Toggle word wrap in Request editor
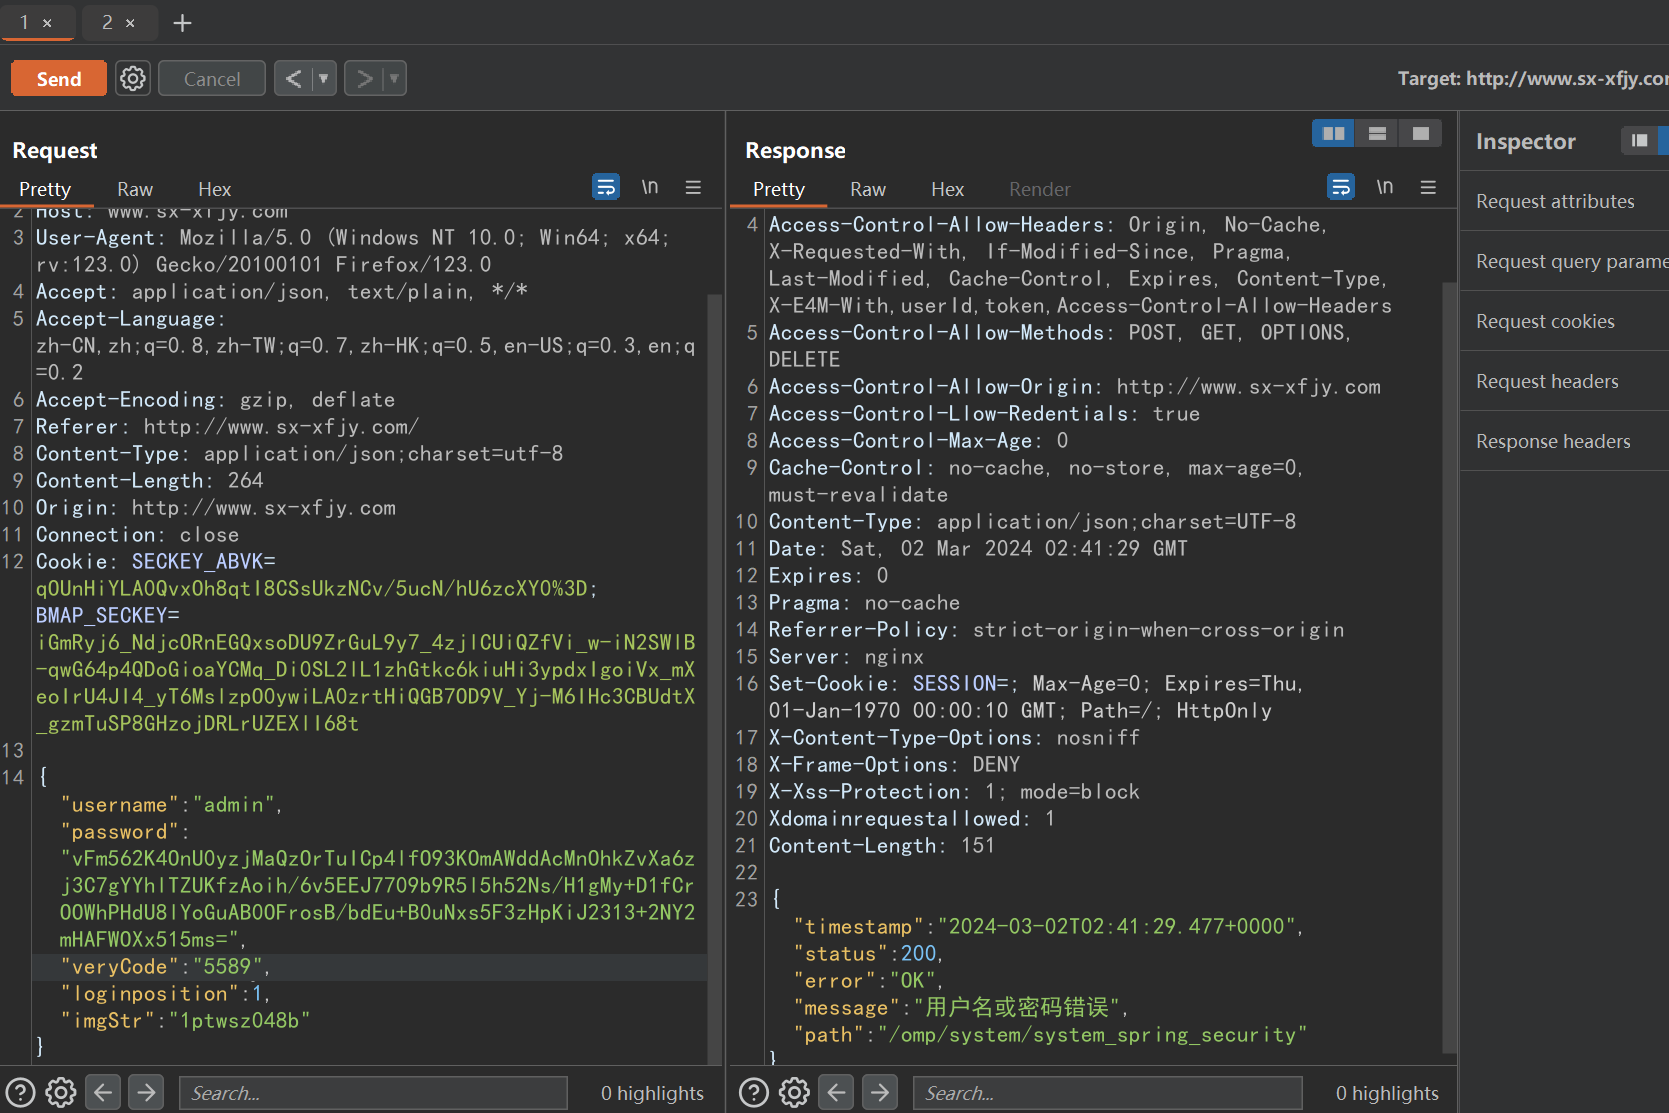This screenshot has height=1113, width=1669. (x=606, y=187)
